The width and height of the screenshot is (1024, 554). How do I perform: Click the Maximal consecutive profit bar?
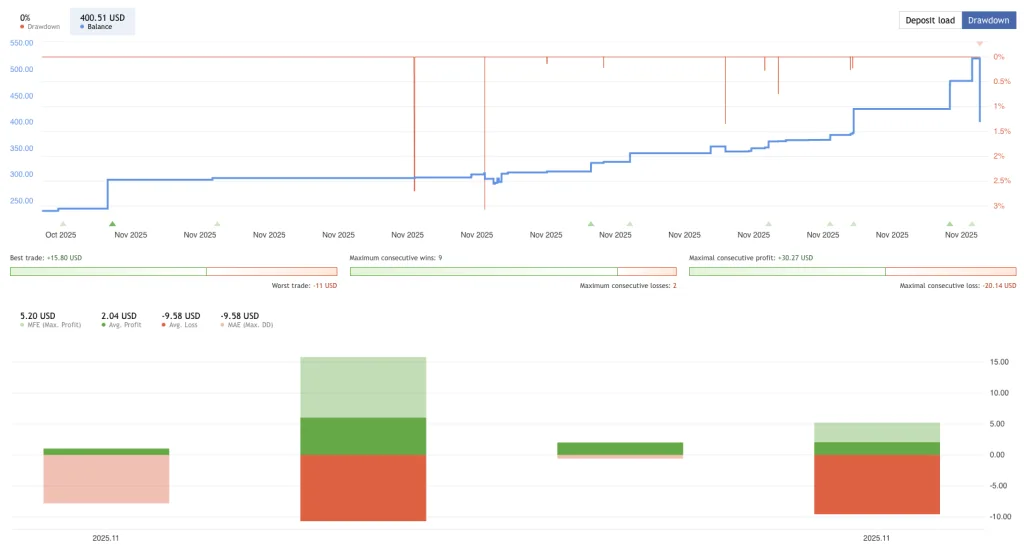coord(852,271)
